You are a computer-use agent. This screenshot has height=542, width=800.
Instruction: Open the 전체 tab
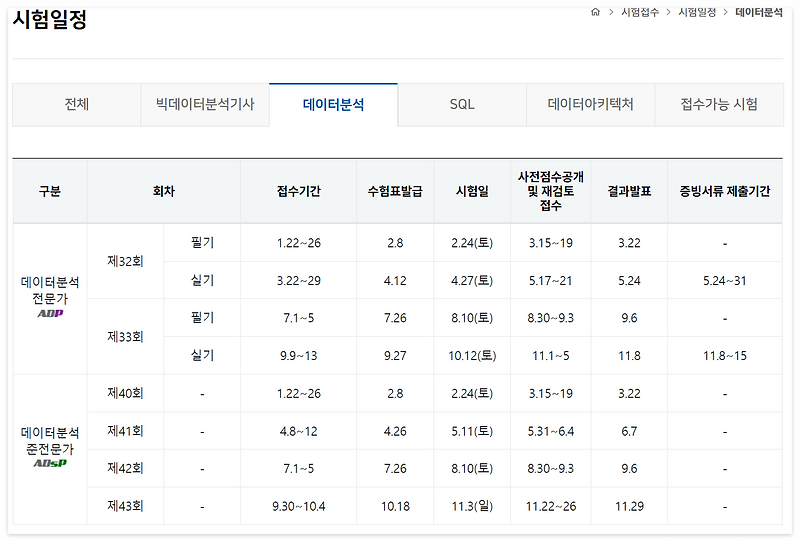click(x=77, y=105)
